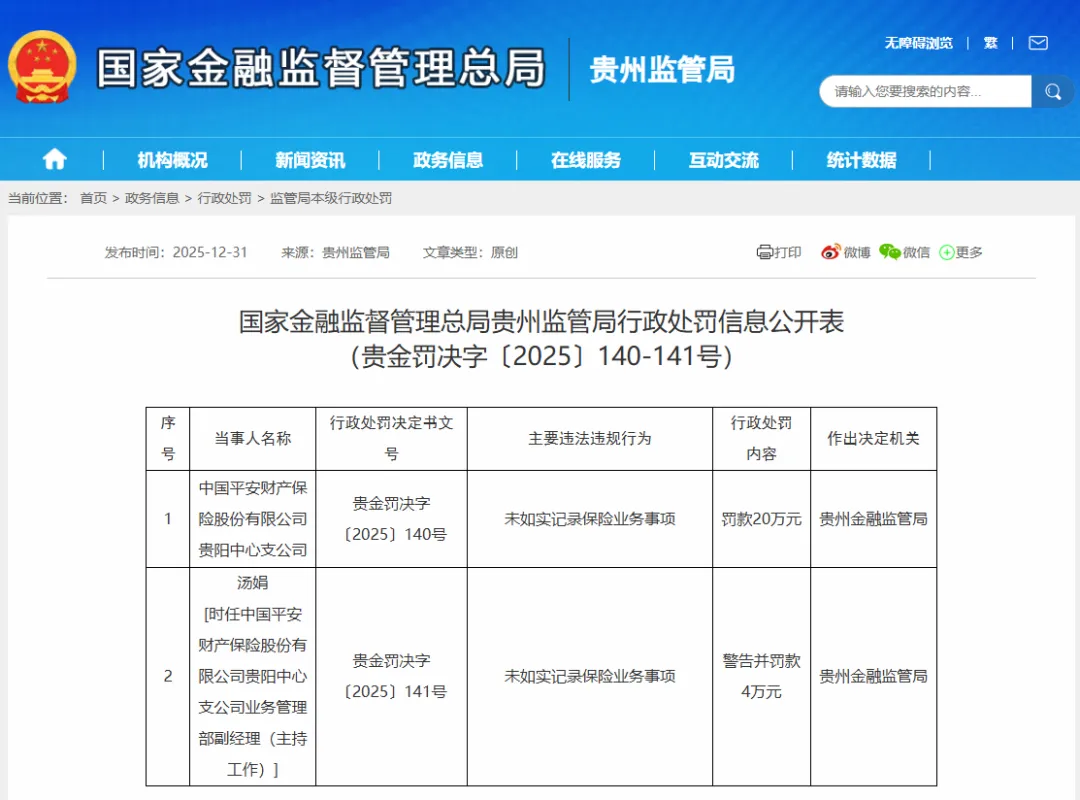This screenshot has height=800, width=1080.
Task: Click the 来源：贵州监管局 text
Action: (335, 252)
